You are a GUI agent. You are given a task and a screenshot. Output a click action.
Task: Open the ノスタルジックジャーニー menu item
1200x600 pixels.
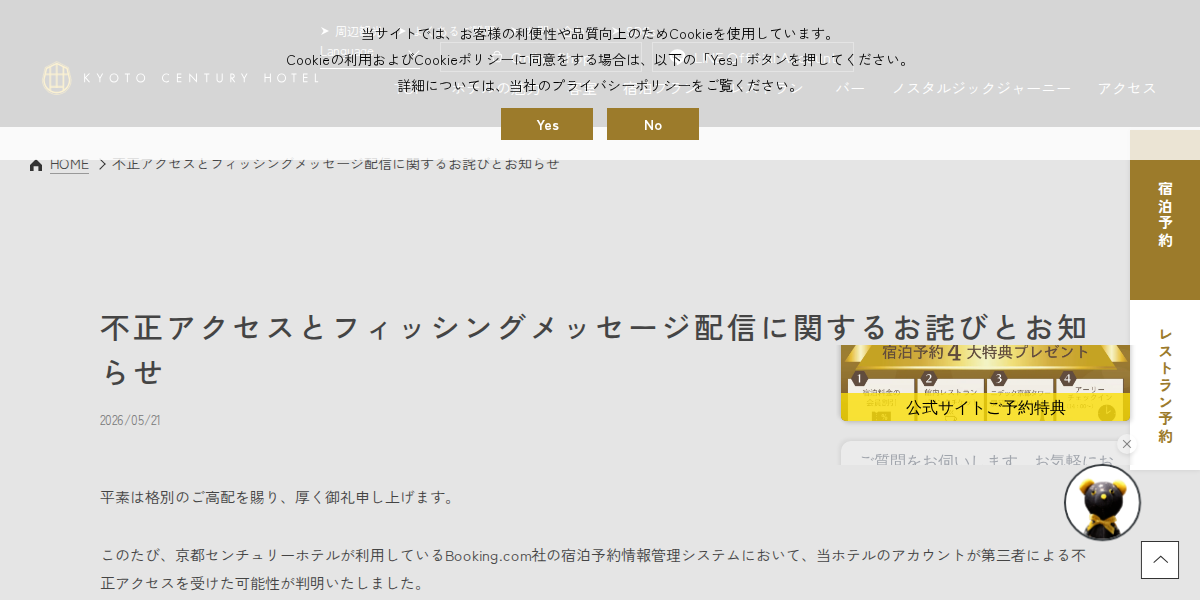[x=981, y=88]
